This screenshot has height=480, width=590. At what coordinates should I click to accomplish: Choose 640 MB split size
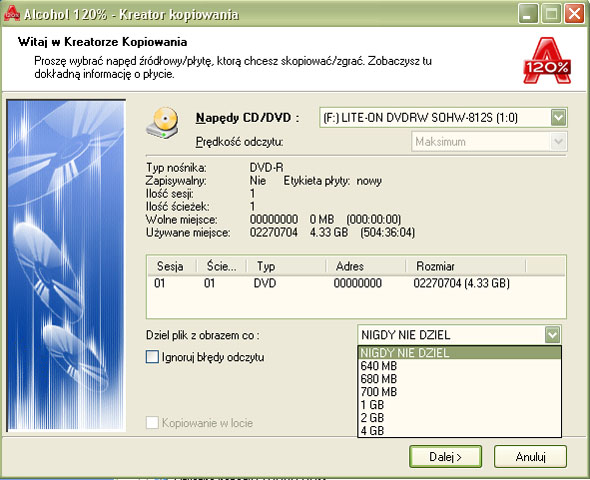pos(459,366)
